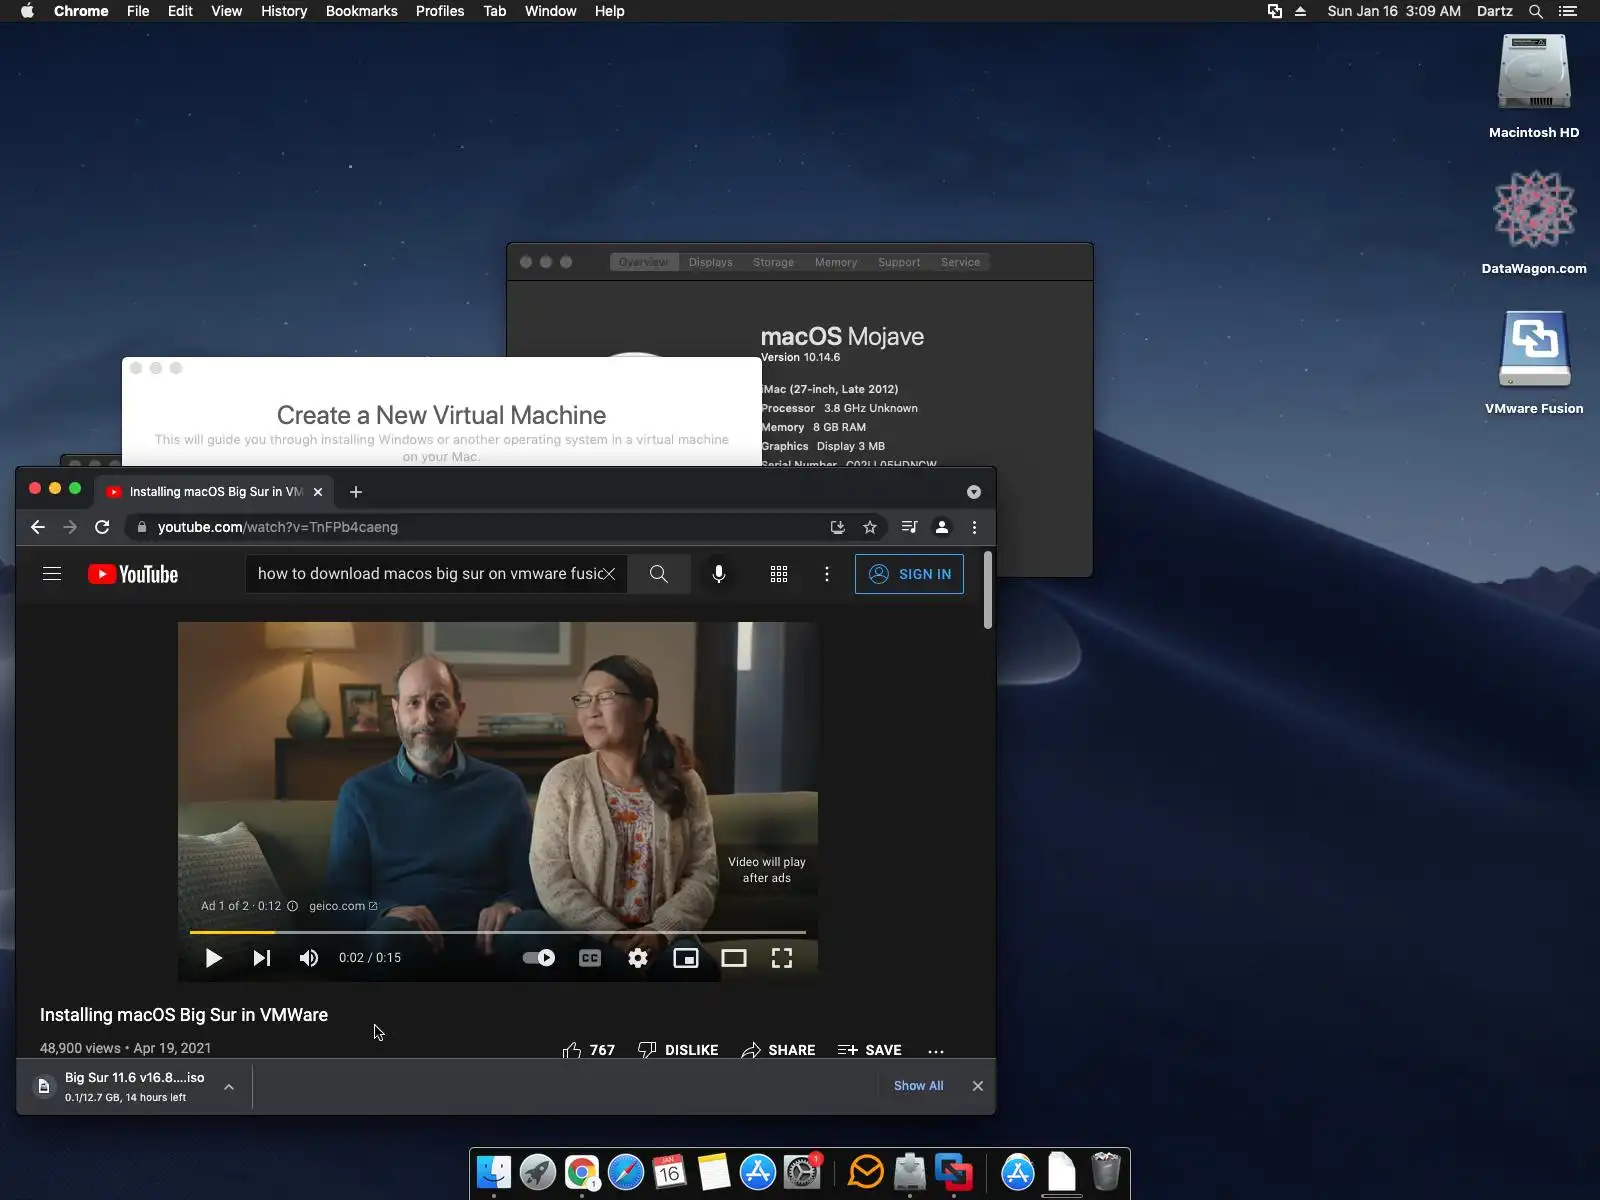This screenshot has height=1200, width=1600.
Task: Toggle closed captions
Action: (x=590, y=958)
